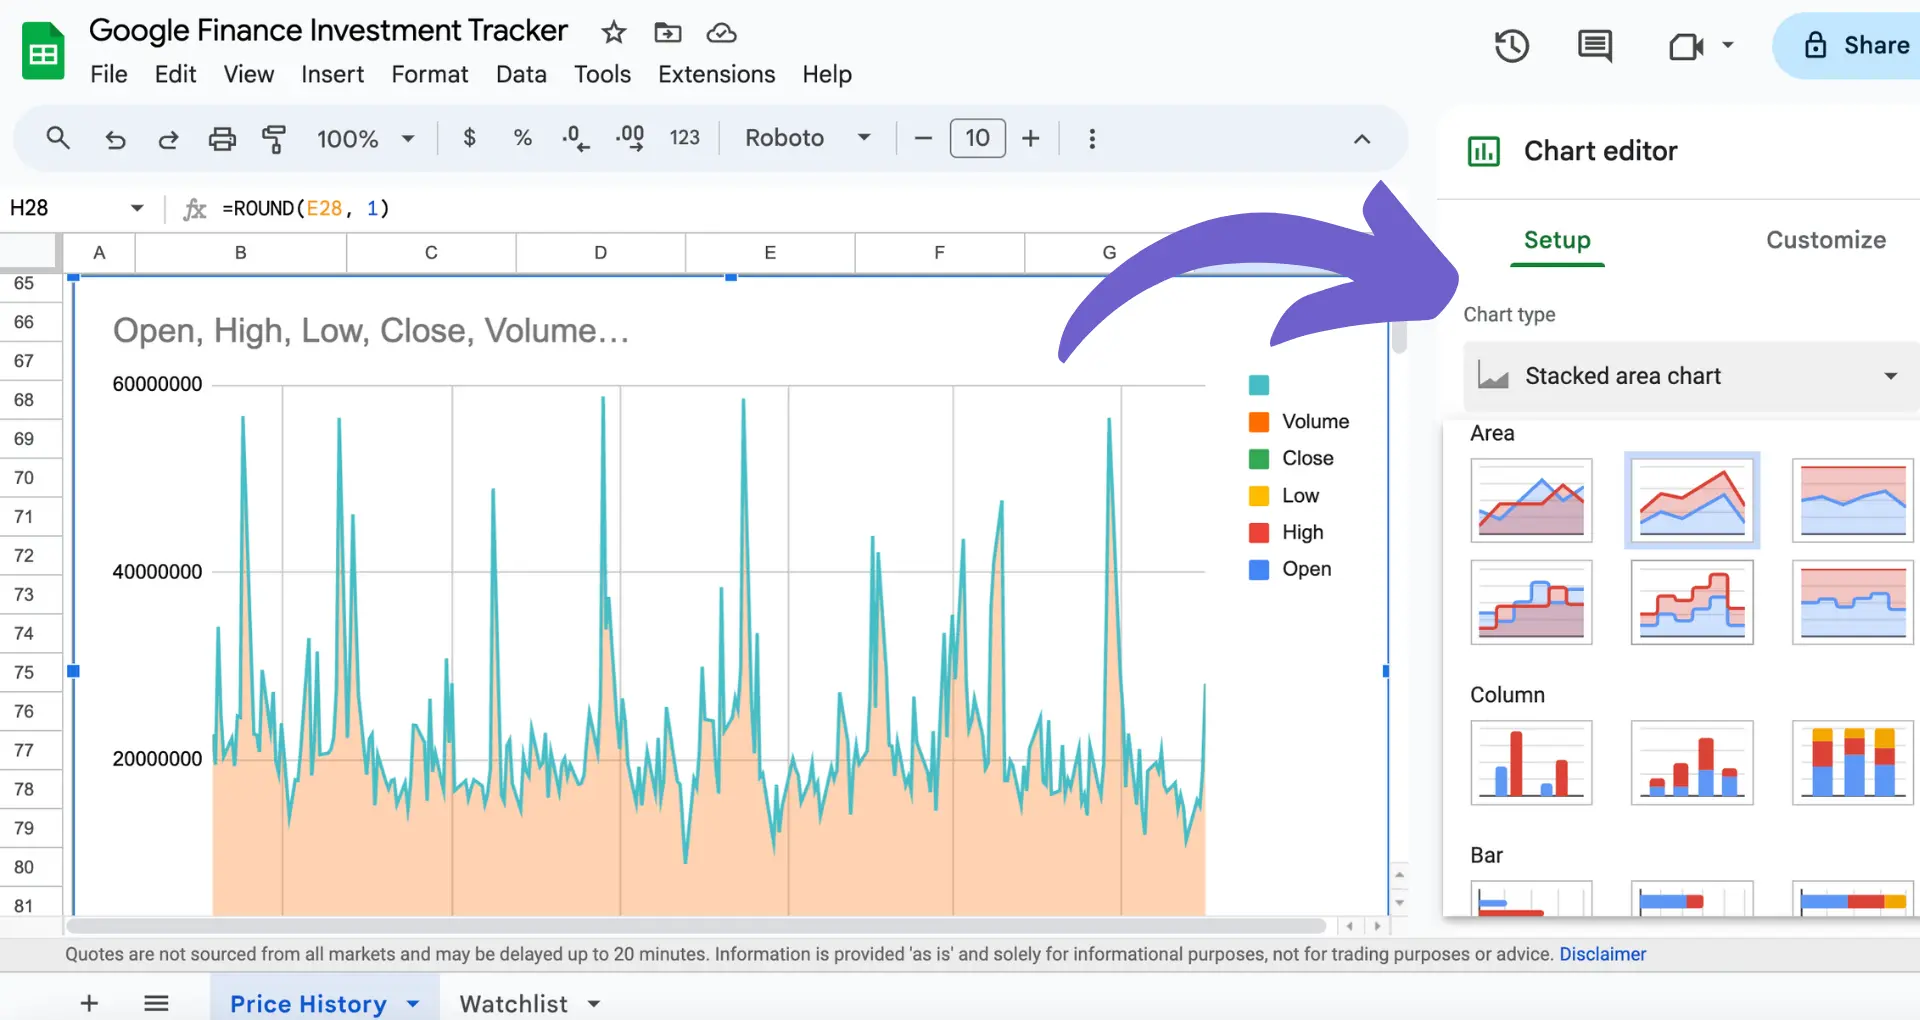The image size is (1920, 1020).
Task: Open the File menu
Action: [108, 74]
